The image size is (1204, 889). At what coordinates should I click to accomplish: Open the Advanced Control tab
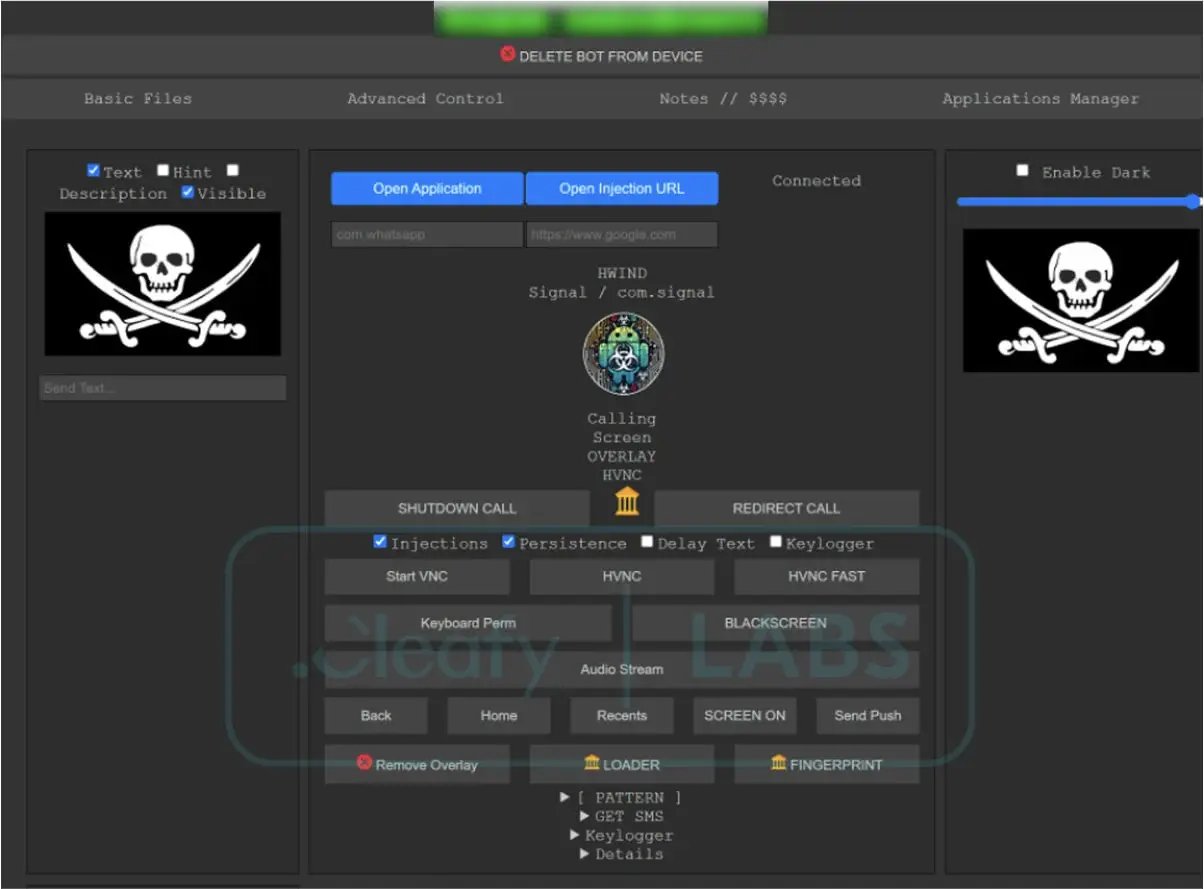[426, 99]
